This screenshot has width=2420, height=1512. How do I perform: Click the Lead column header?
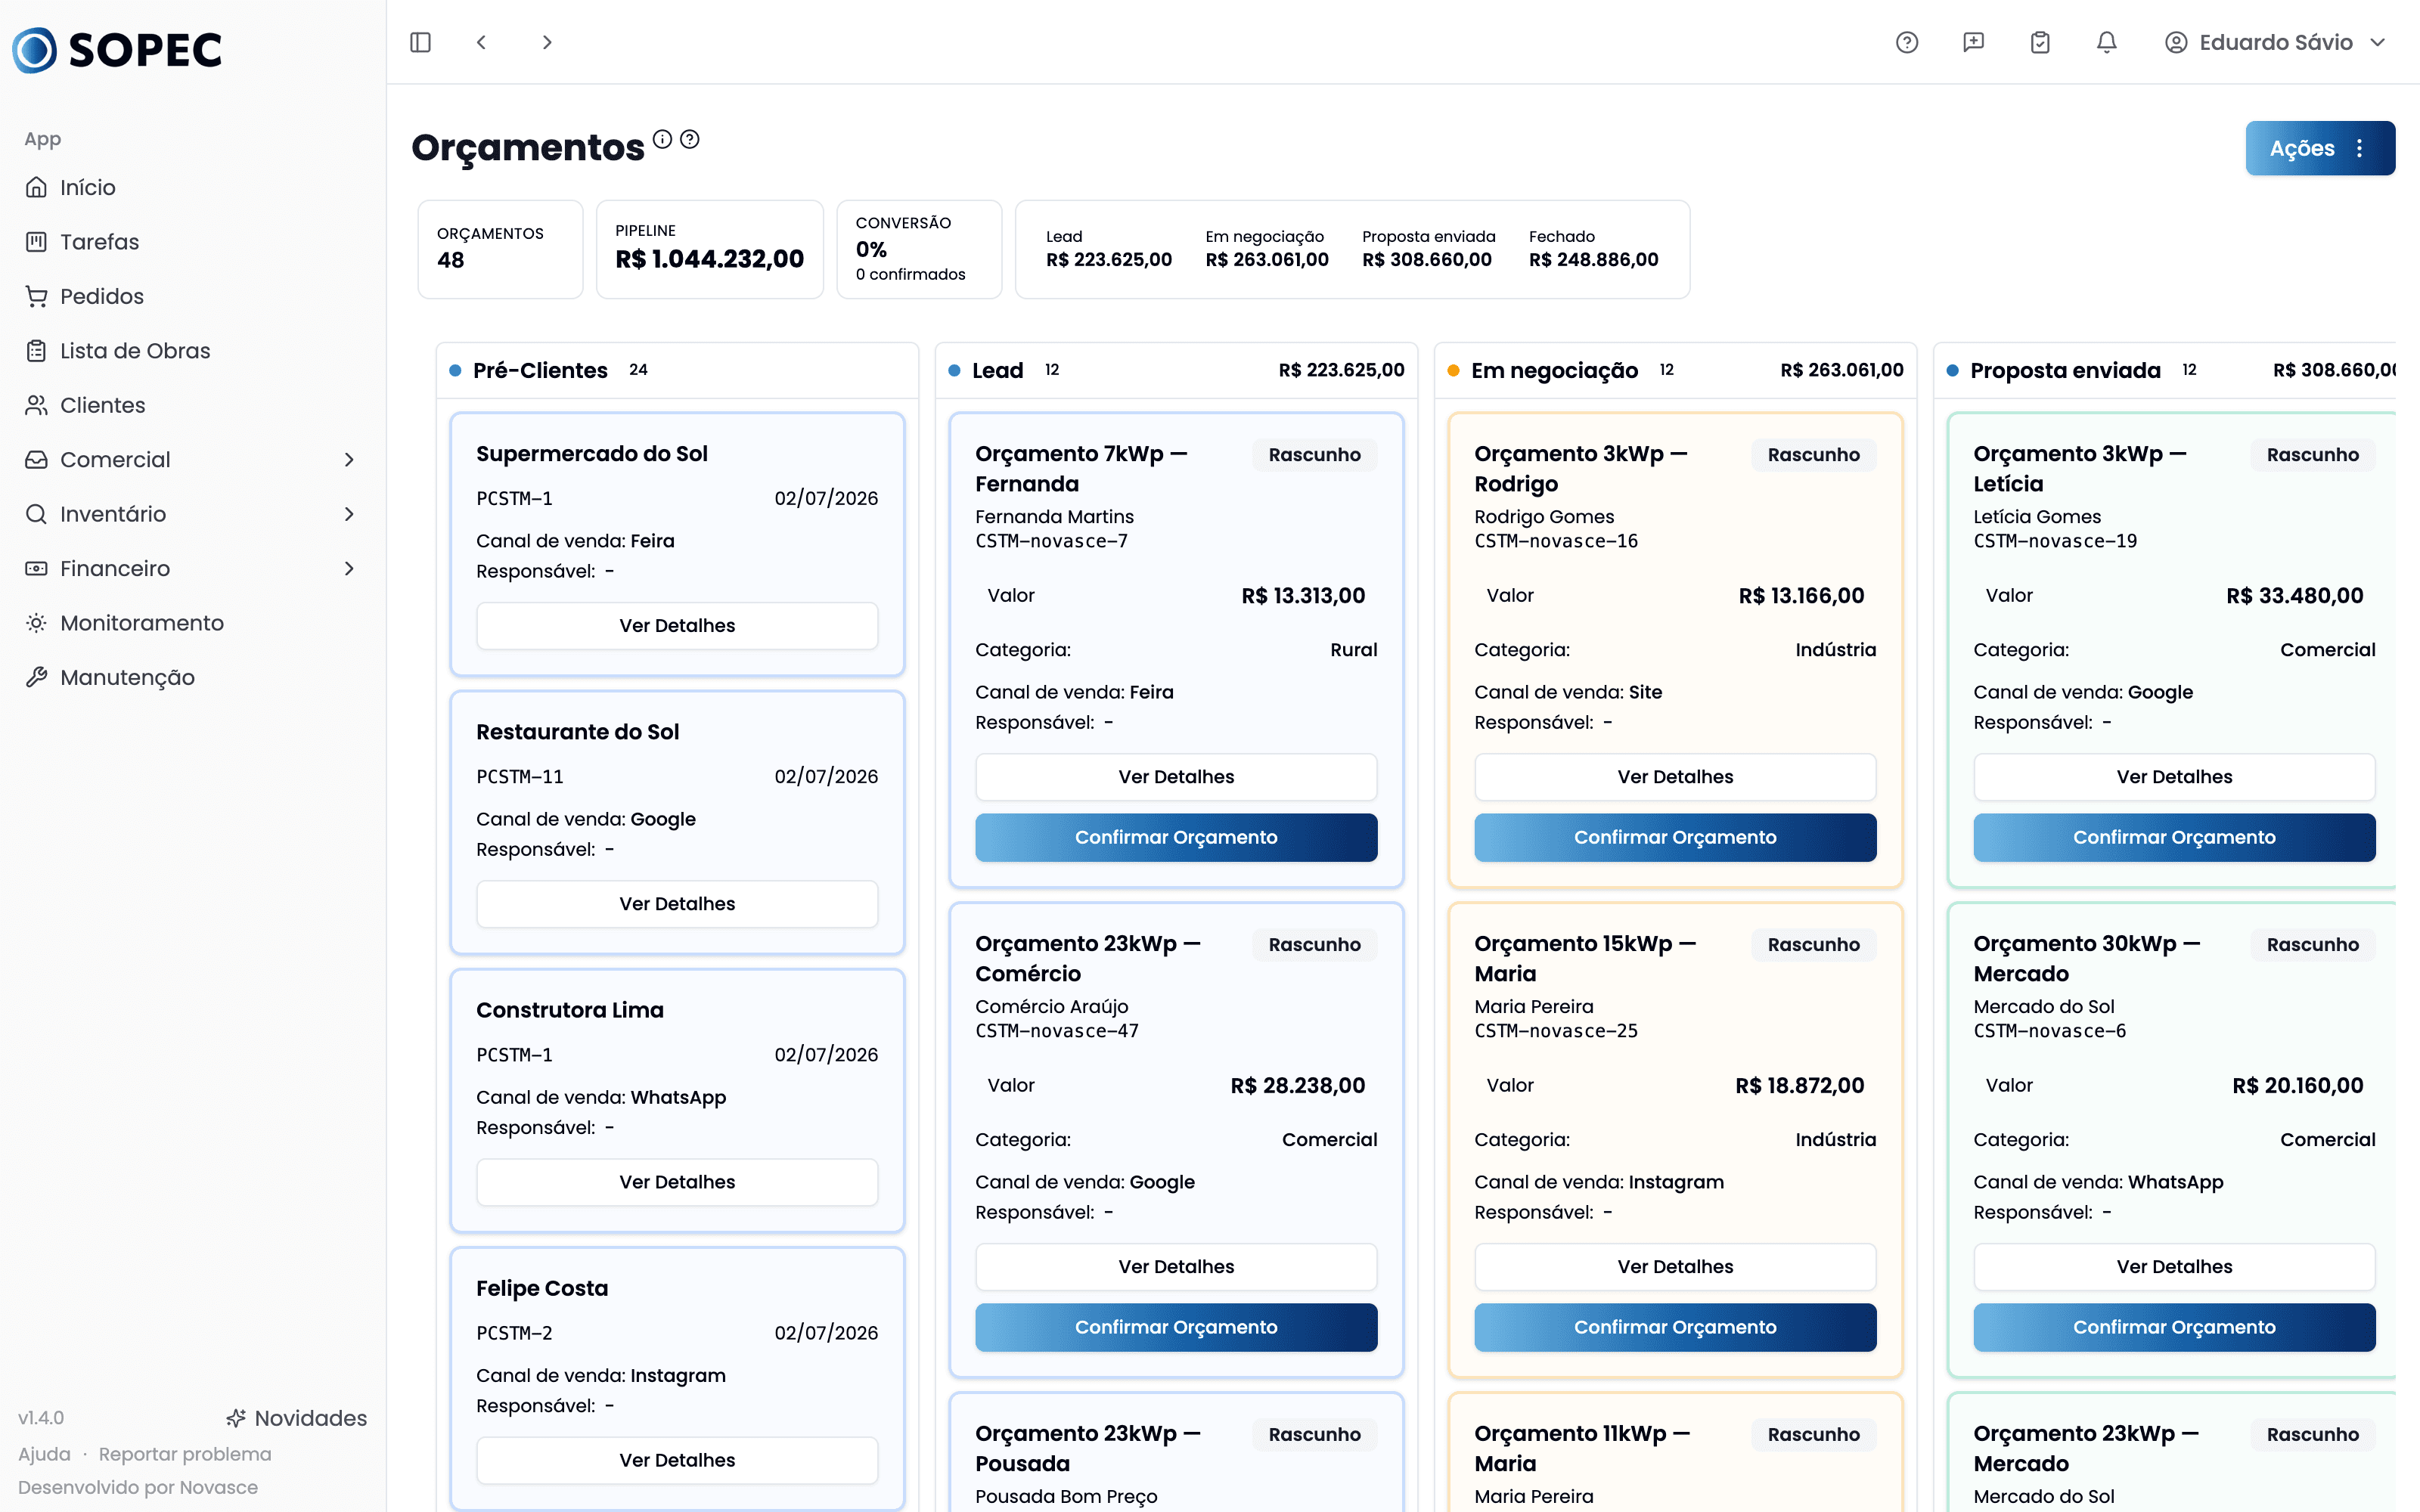(1176, 371)
